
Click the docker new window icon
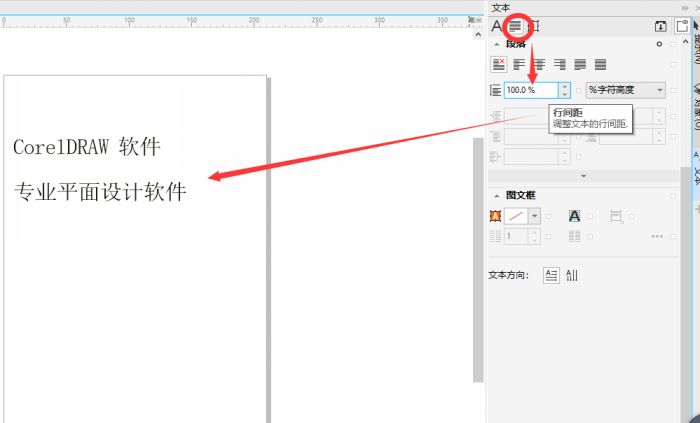(682, 27)
